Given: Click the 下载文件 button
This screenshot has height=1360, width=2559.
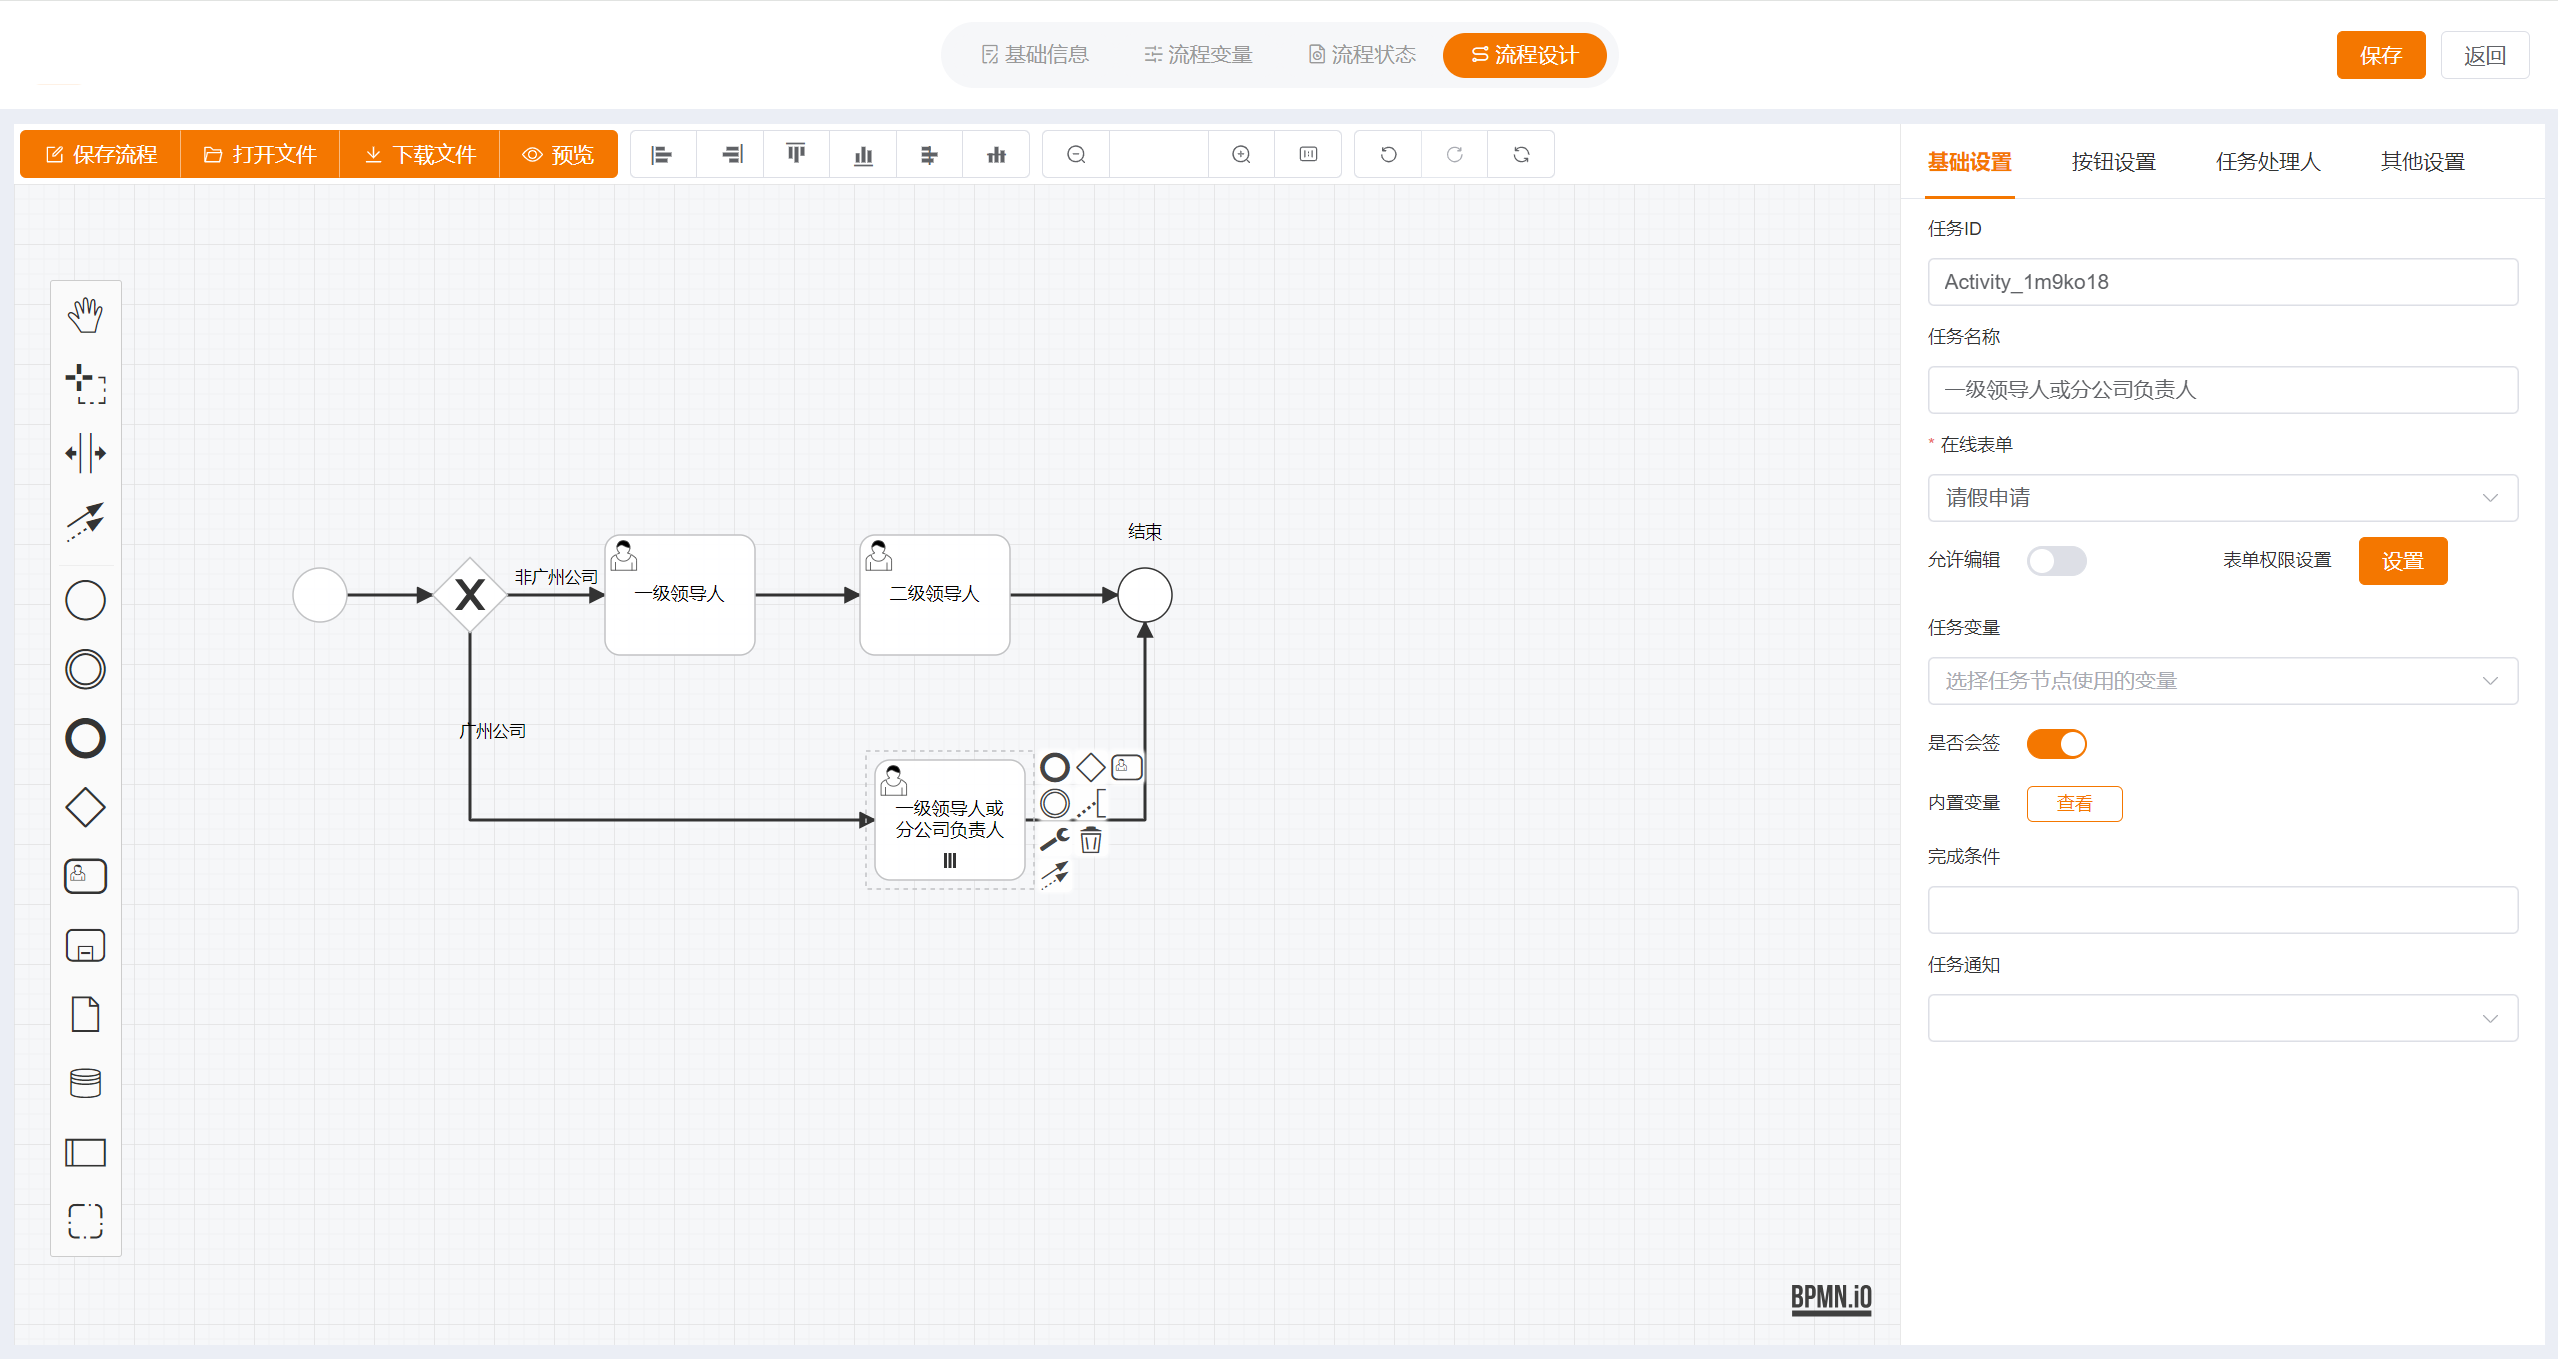Looking at the screenshot, I should click(420, 154).
